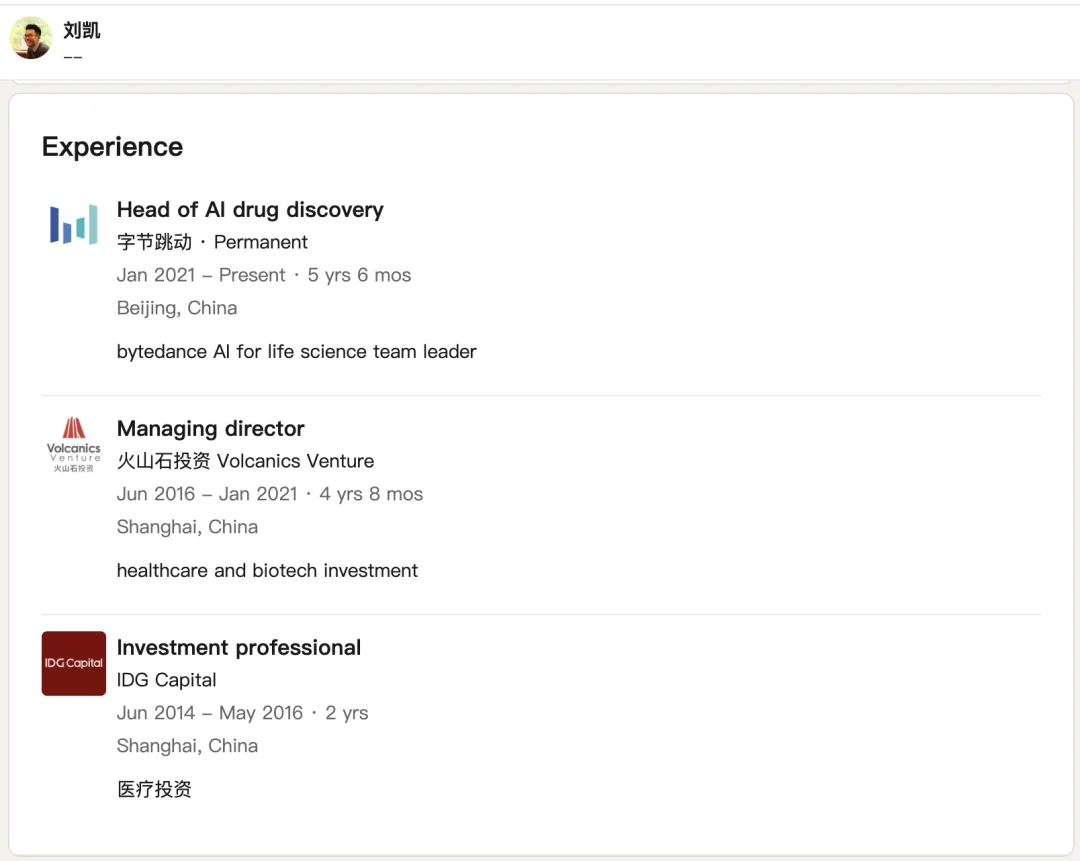Open the ByteDance company logo
Screen dimensions: 1080x861
tap(74, 225)
